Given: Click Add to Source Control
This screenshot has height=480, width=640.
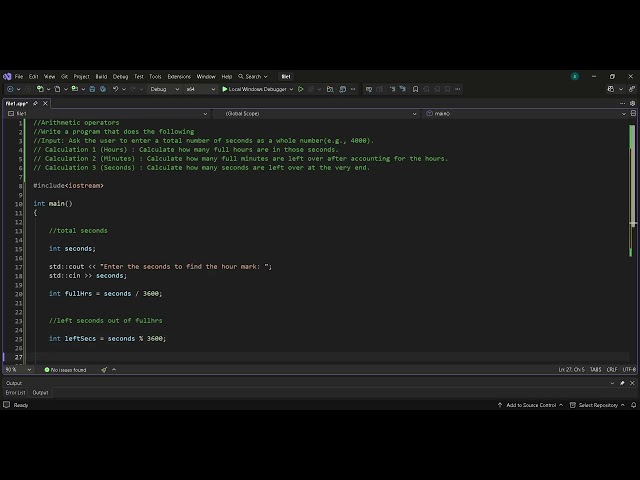Looking at the screenshot, I should (x=530, y=405).
